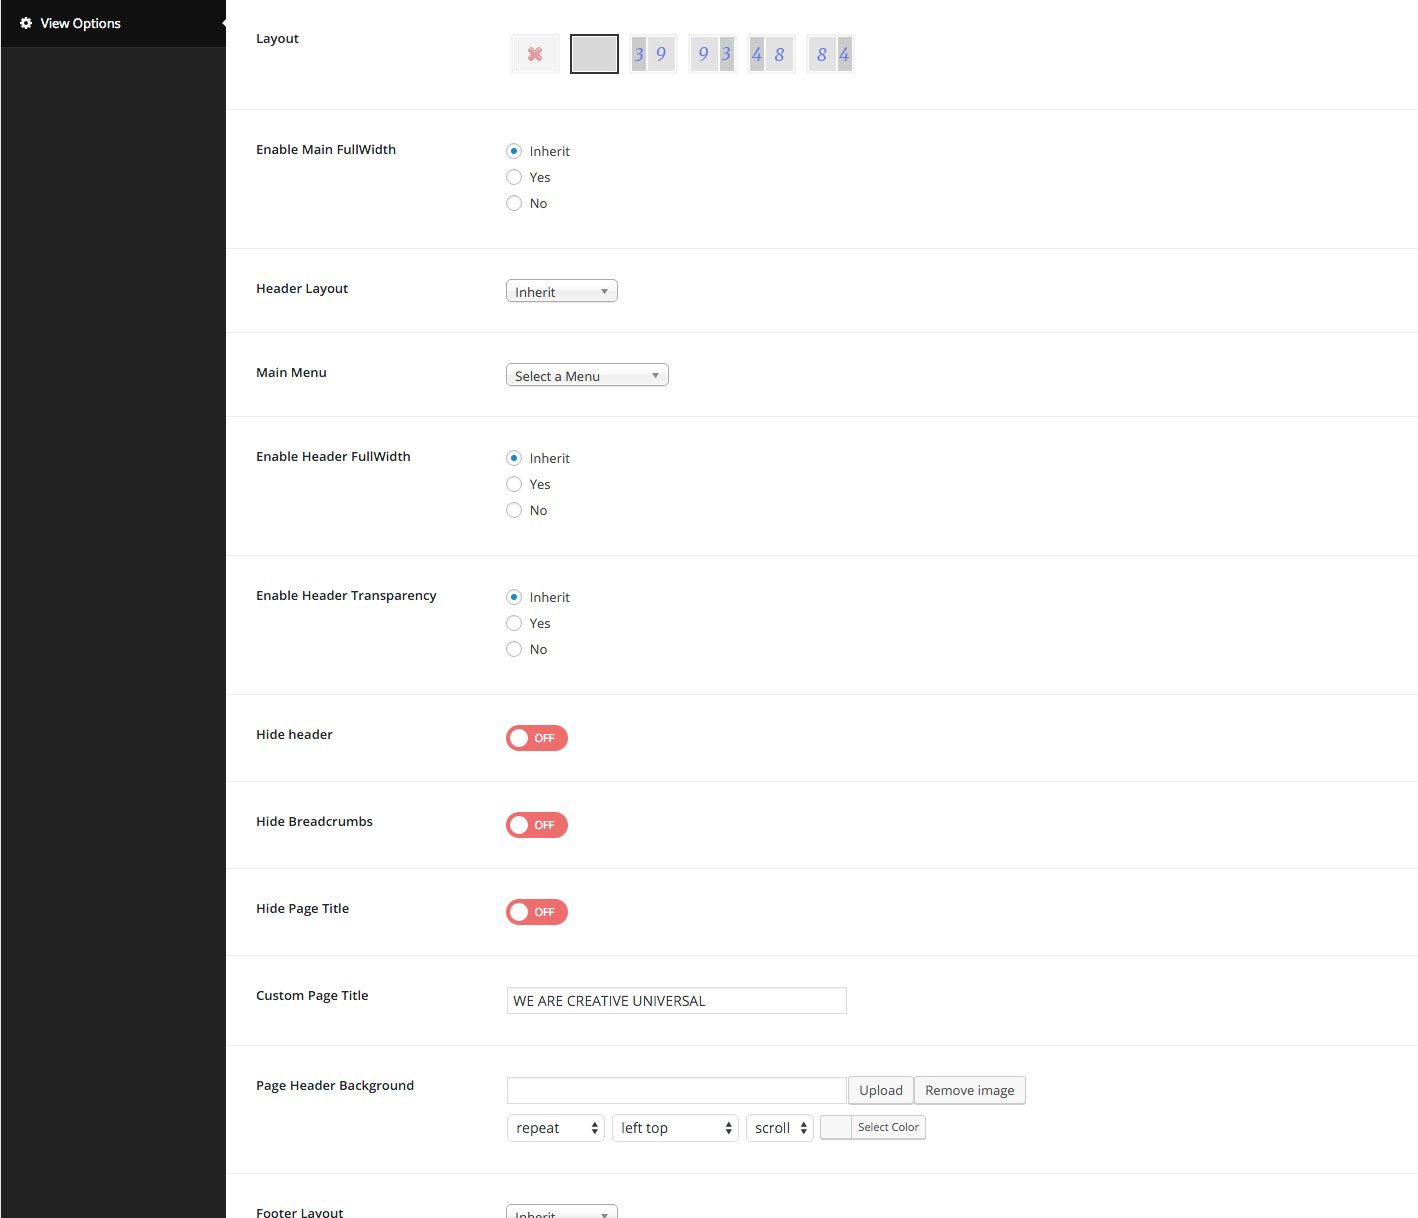Select the 9-3 column layout icon

(712, 54)
